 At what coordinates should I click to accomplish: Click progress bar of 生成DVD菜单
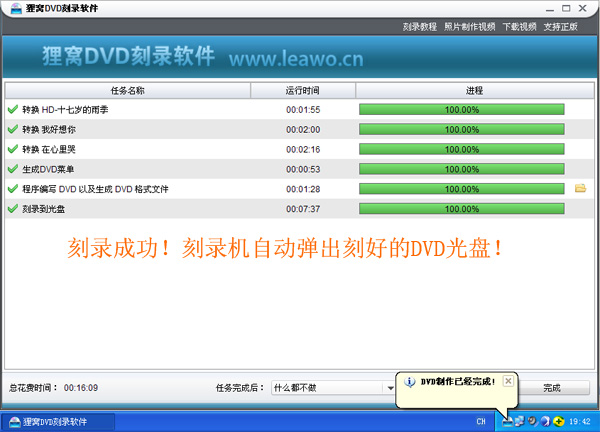461,169
